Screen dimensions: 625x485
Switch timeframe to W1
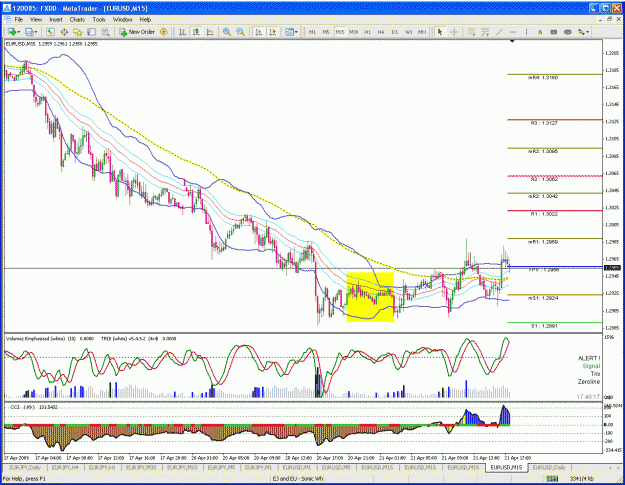click(409, 32)
